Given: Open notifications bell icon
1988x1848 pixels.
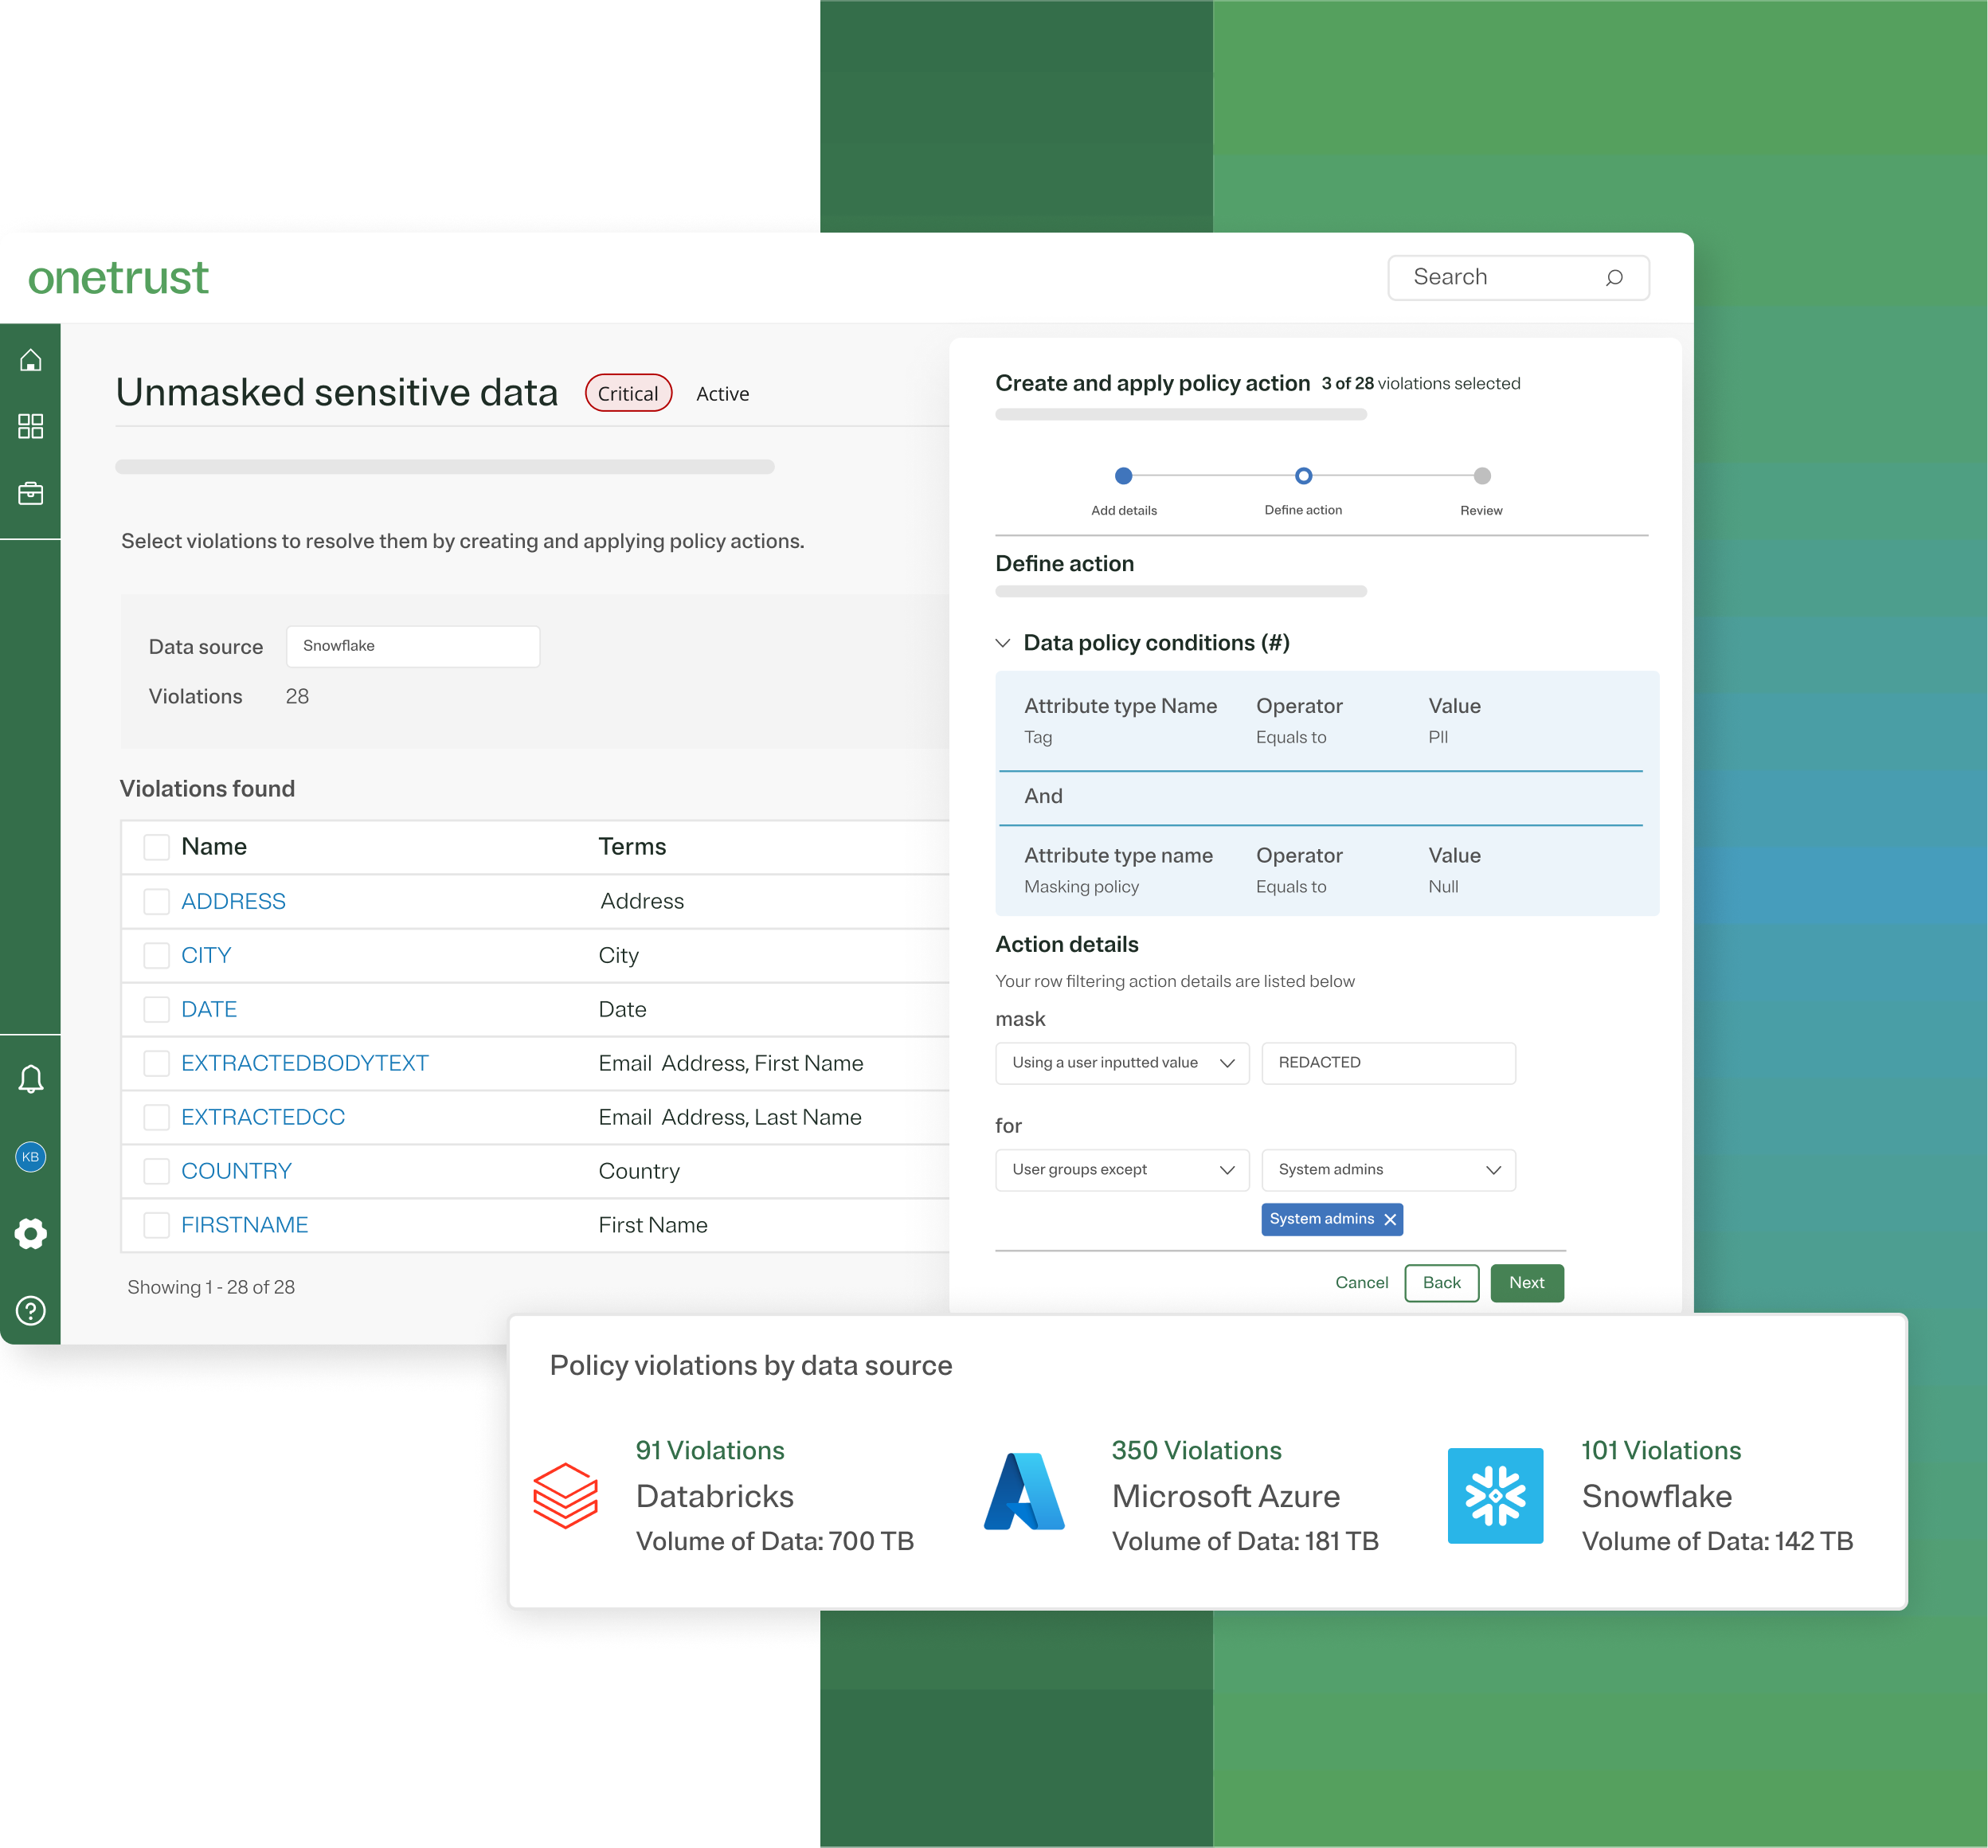Looking at the screenshot, I should pos(31,1078).
